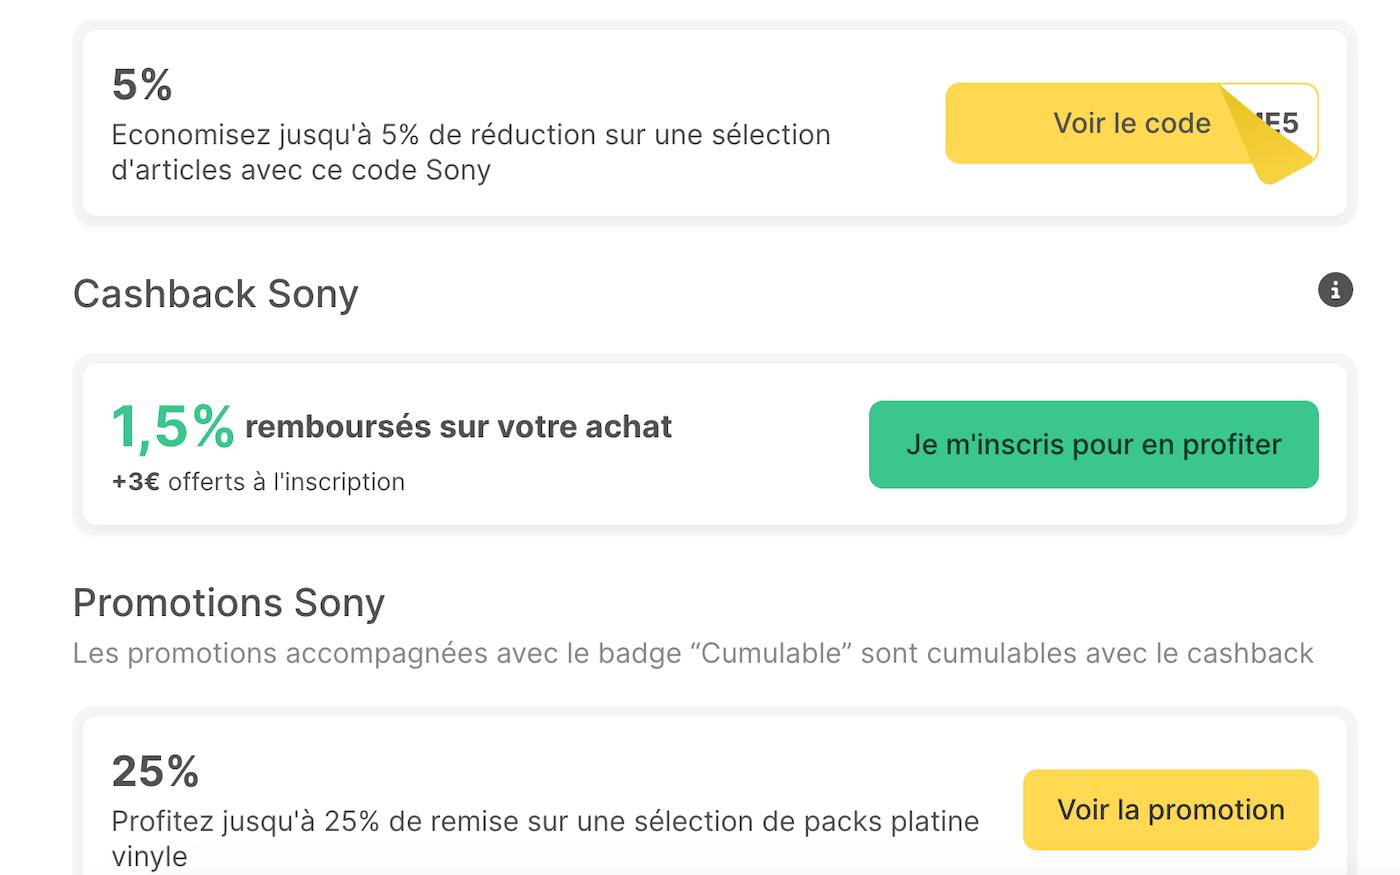
Task: Select the 'Cashback Sony' heading
Action: click(215, 293)
